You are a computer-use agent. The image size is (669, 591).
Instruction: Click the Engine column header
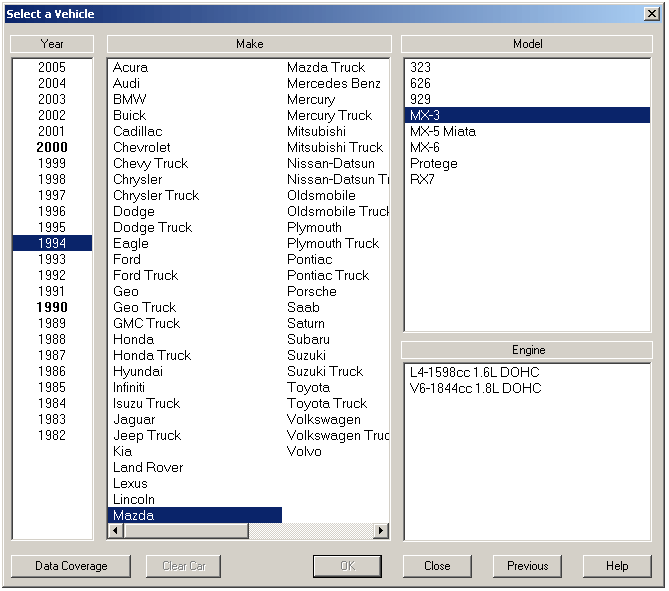coord(527,350)
